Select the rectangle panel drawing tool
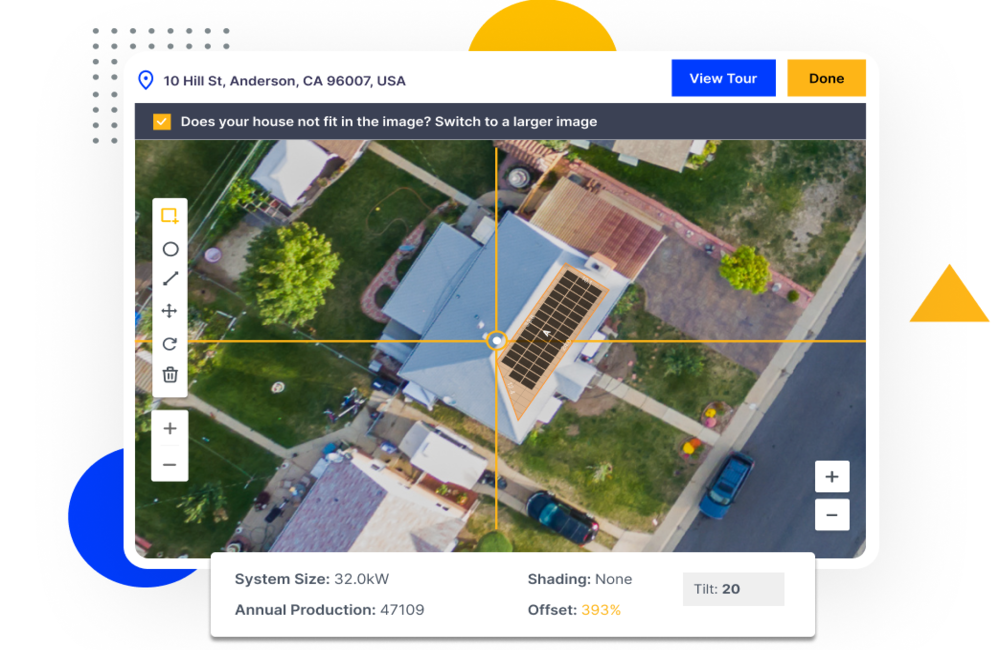Viewport: 1000px width, 650px height. click(x=170, y=213)
